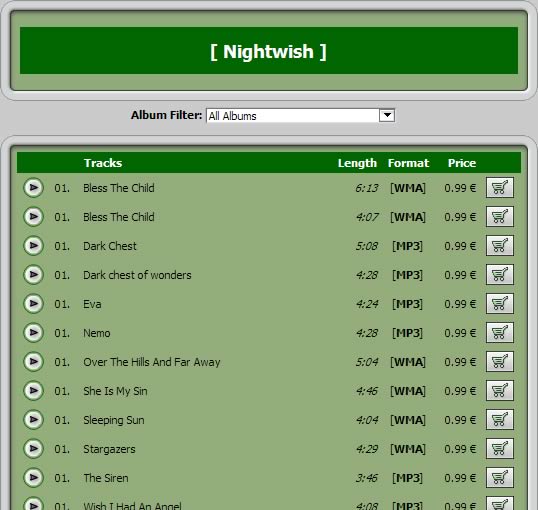
Task: Add Over The Hills And Far Away to cart
Action: click(x=500, y=361)
